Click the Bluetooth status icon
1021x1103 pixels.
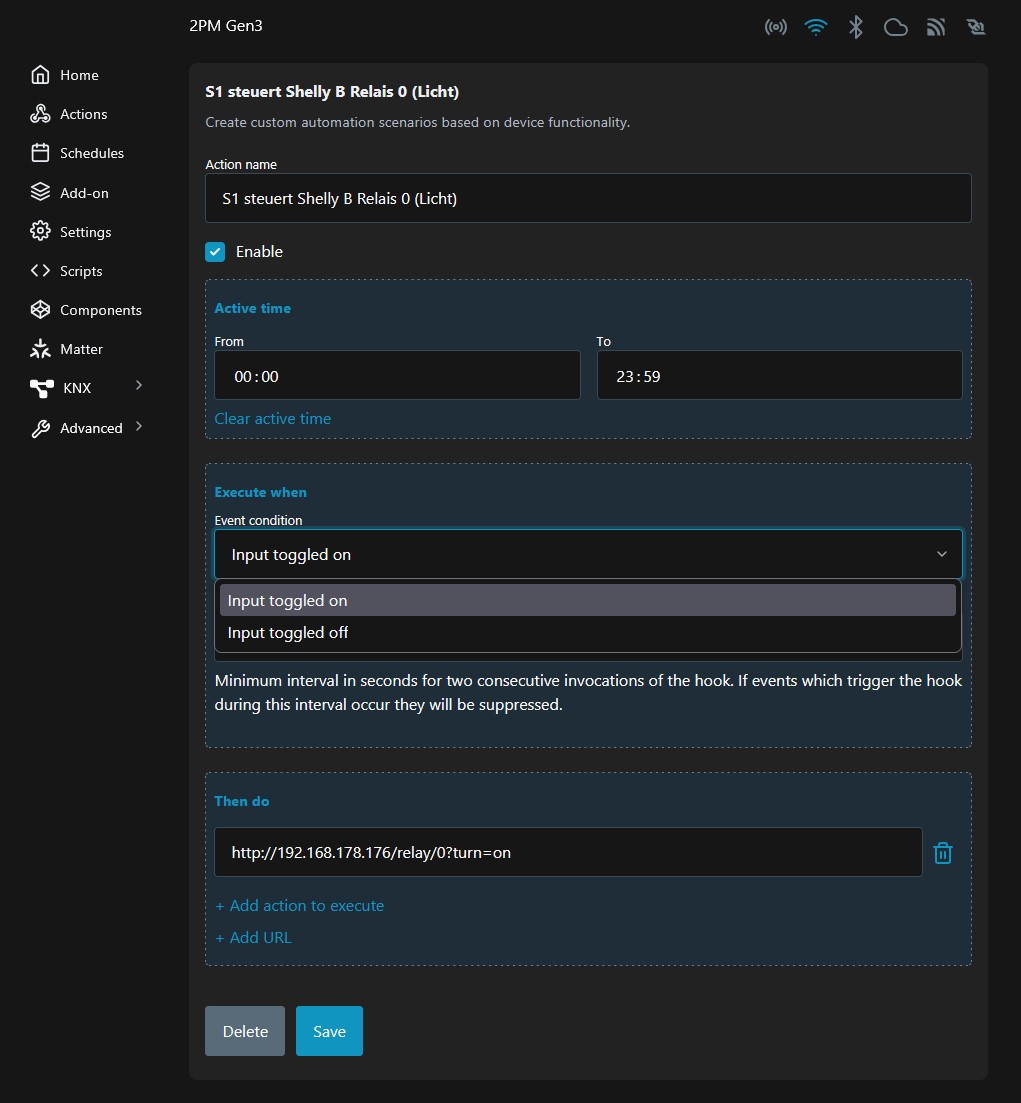tap(855, 27)
